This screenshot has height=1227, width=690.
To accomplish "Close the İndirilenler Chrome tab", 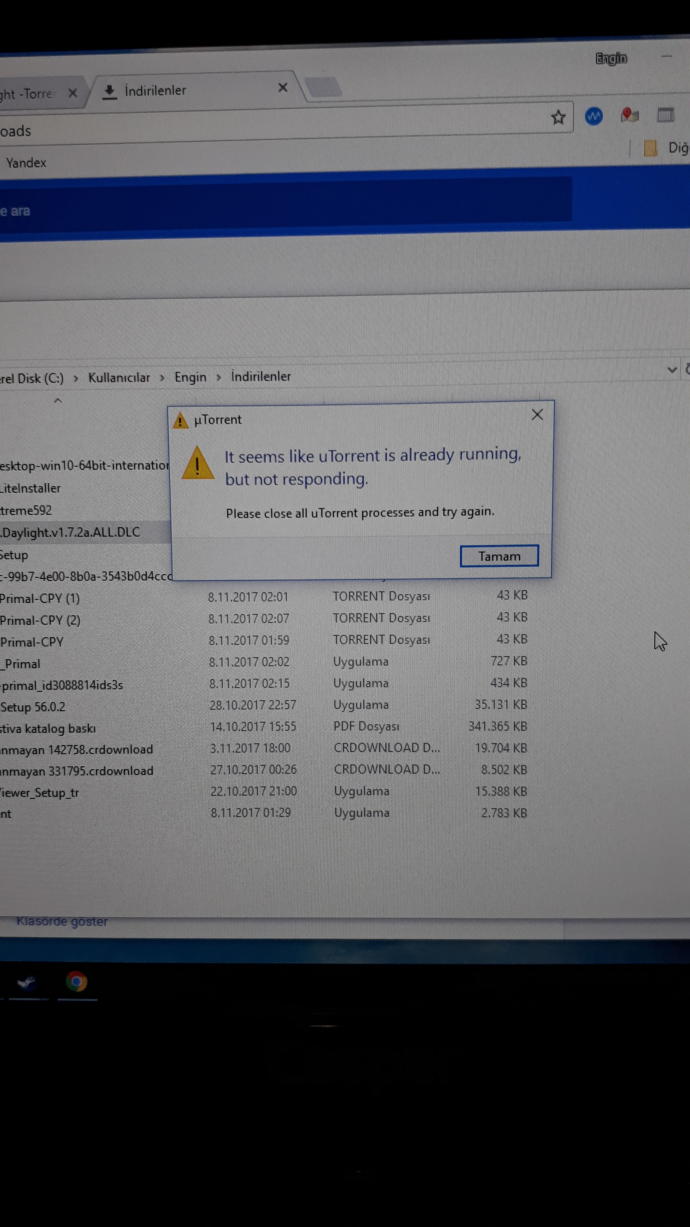I will point(282,88).
